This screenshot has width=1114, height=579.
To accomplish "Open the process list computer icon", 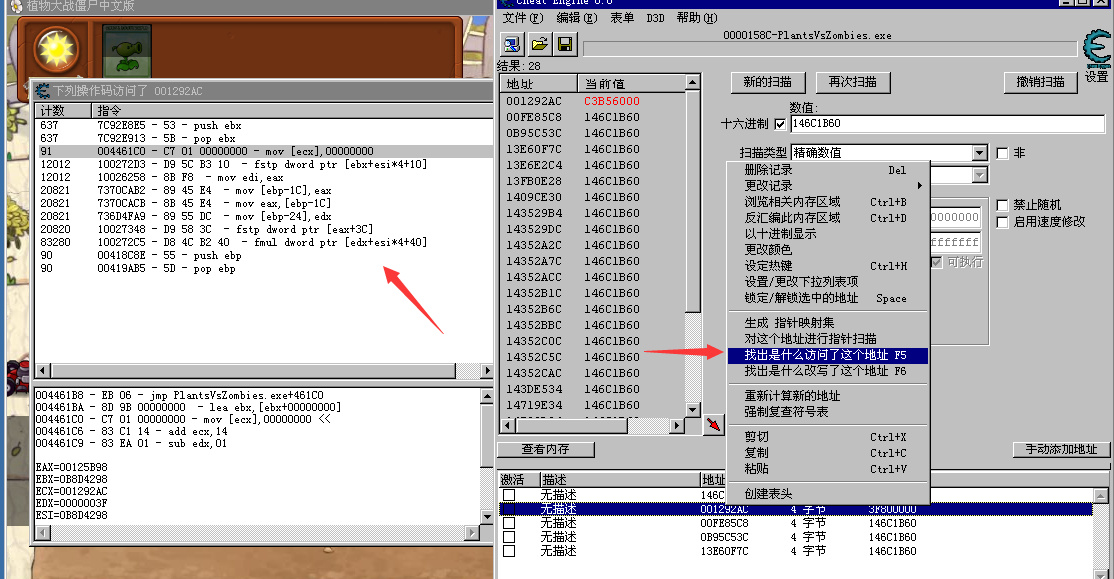I will (512, 45).
